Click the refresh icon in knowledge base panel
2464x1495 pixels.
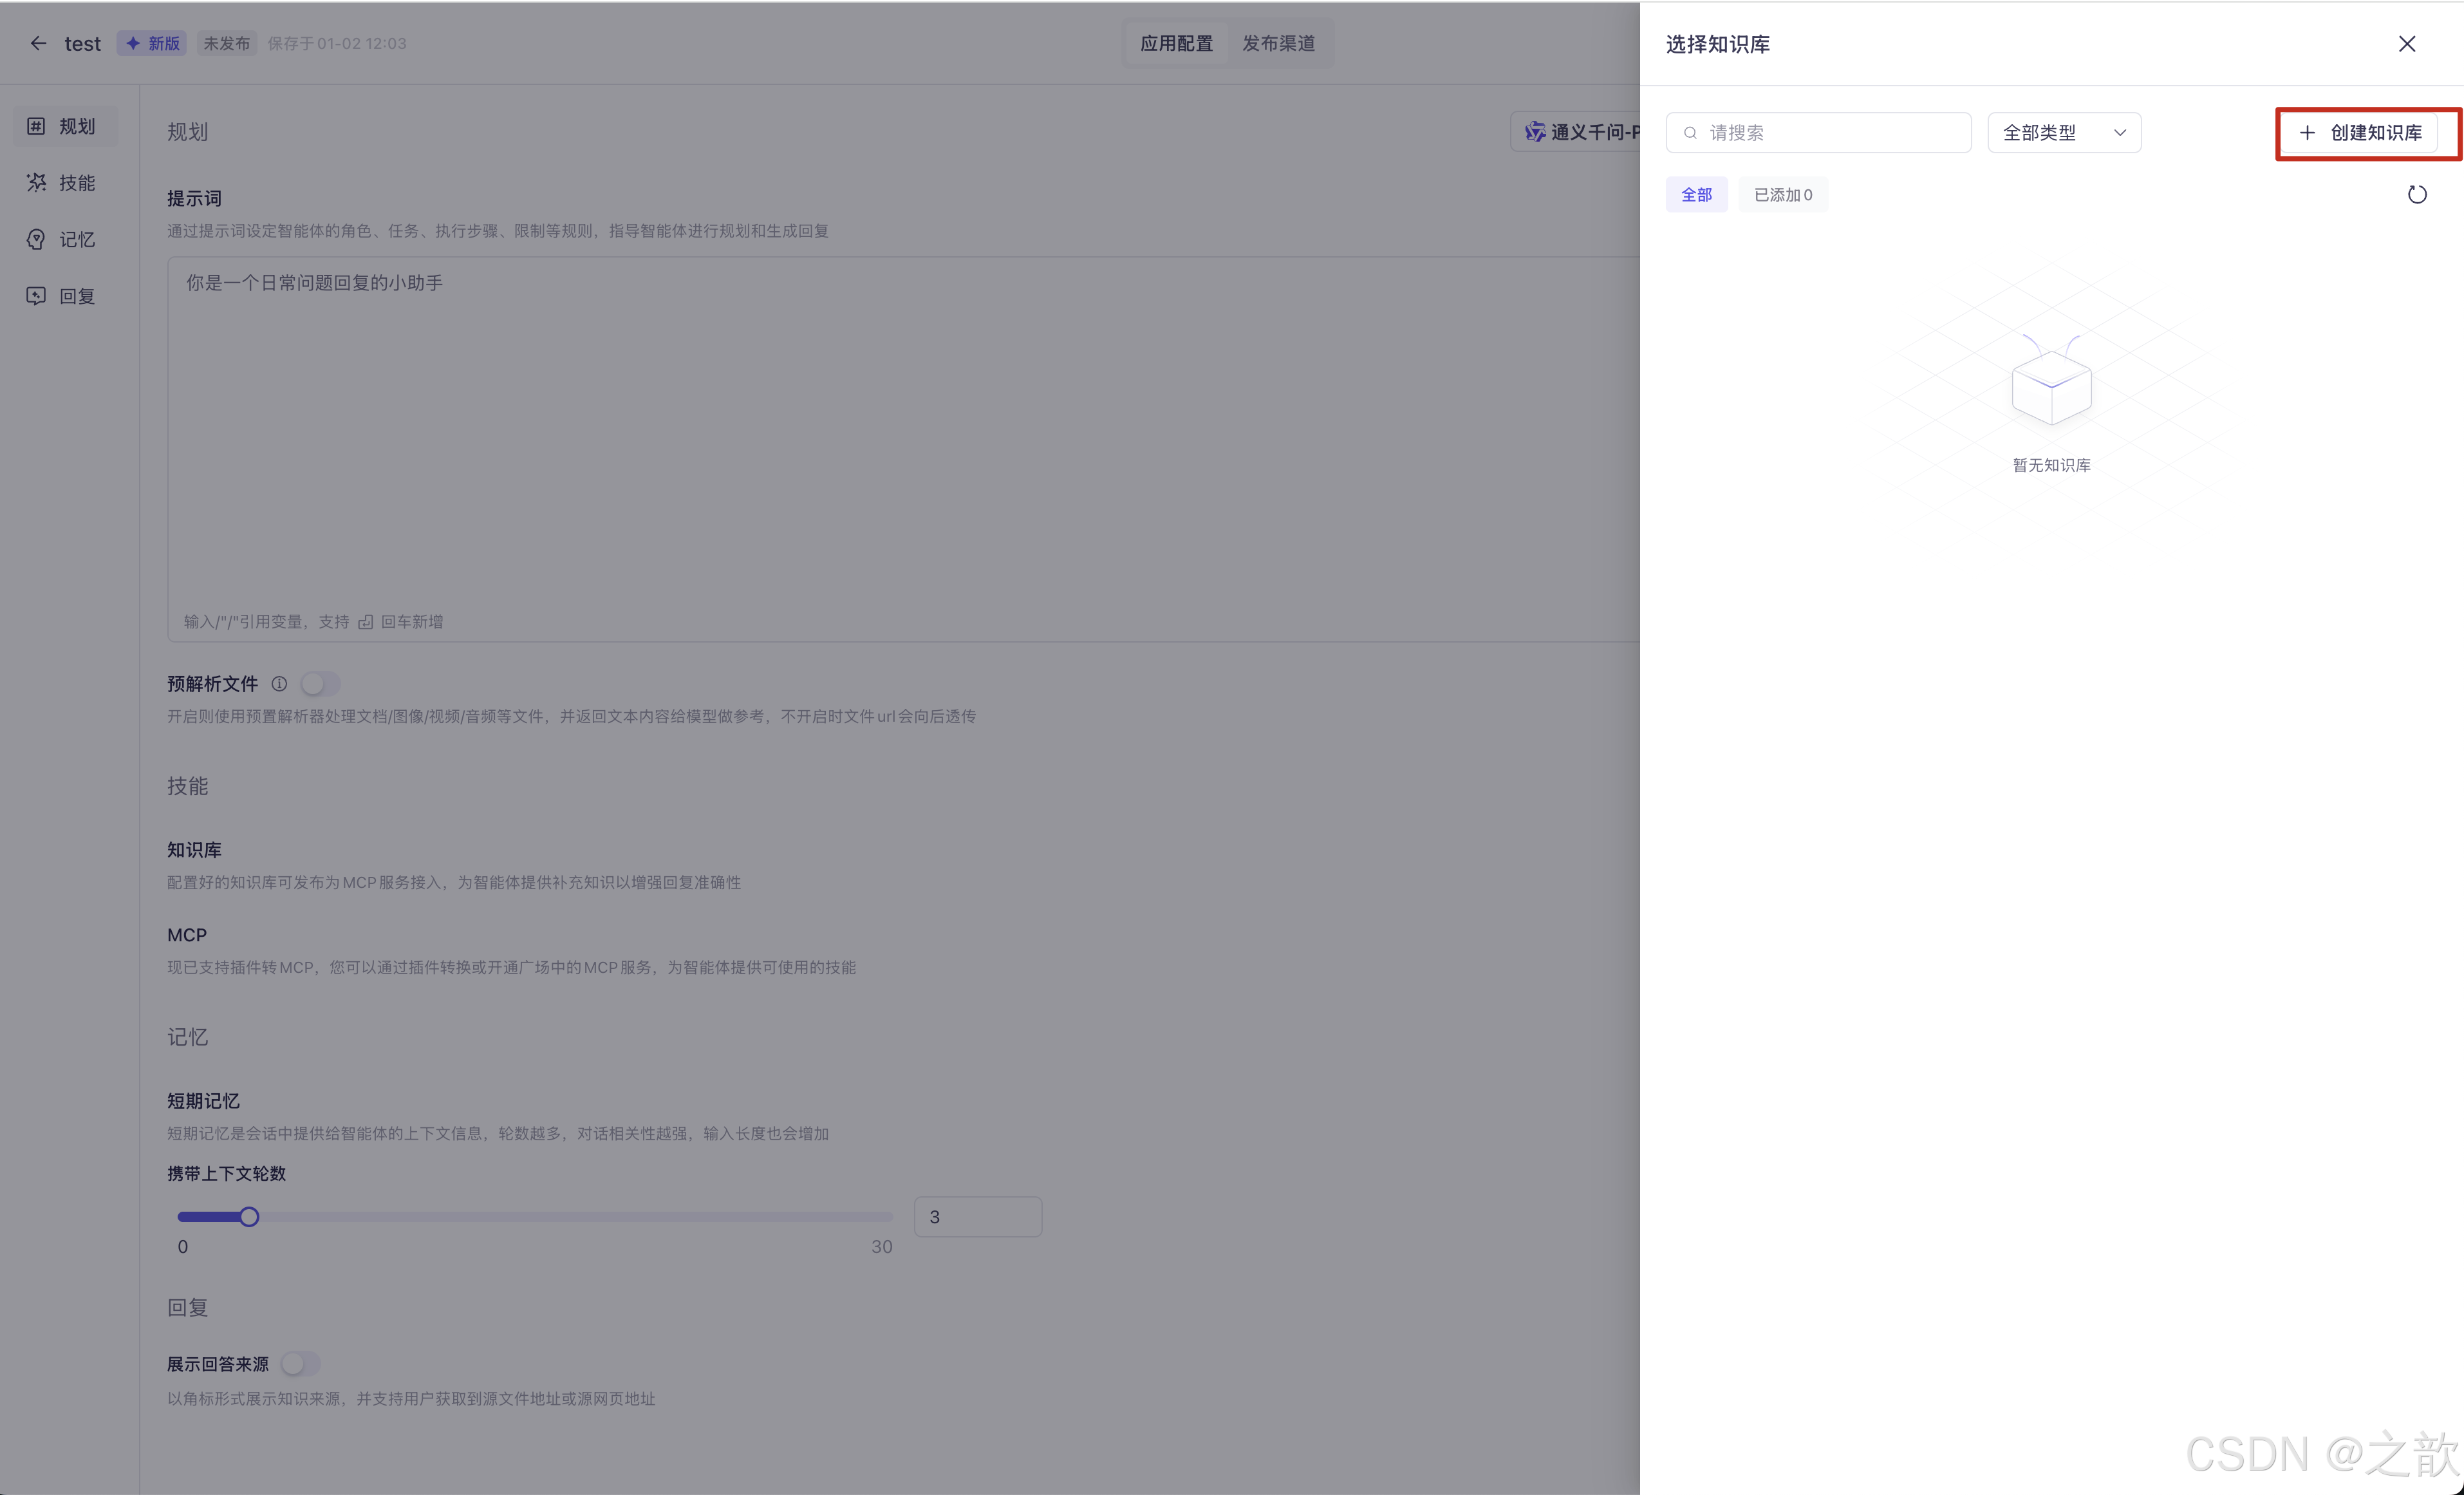pos(2416,195)
